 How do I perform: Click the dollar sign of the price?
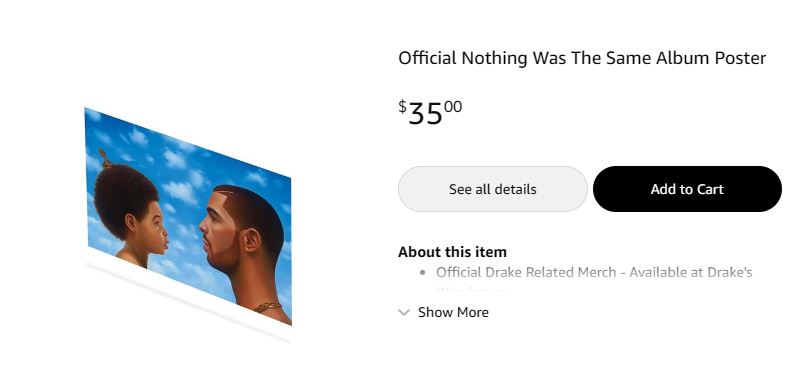click(x=402, y=106)
